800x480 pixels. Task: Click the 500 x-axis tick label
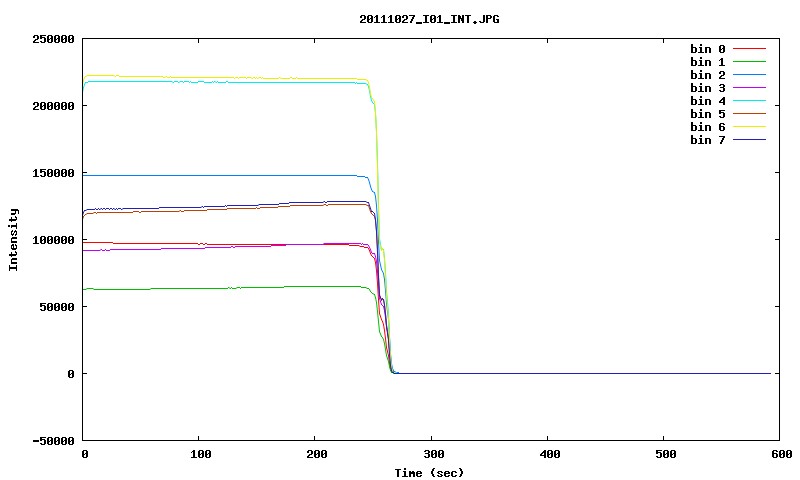click(x=666, y=454)
